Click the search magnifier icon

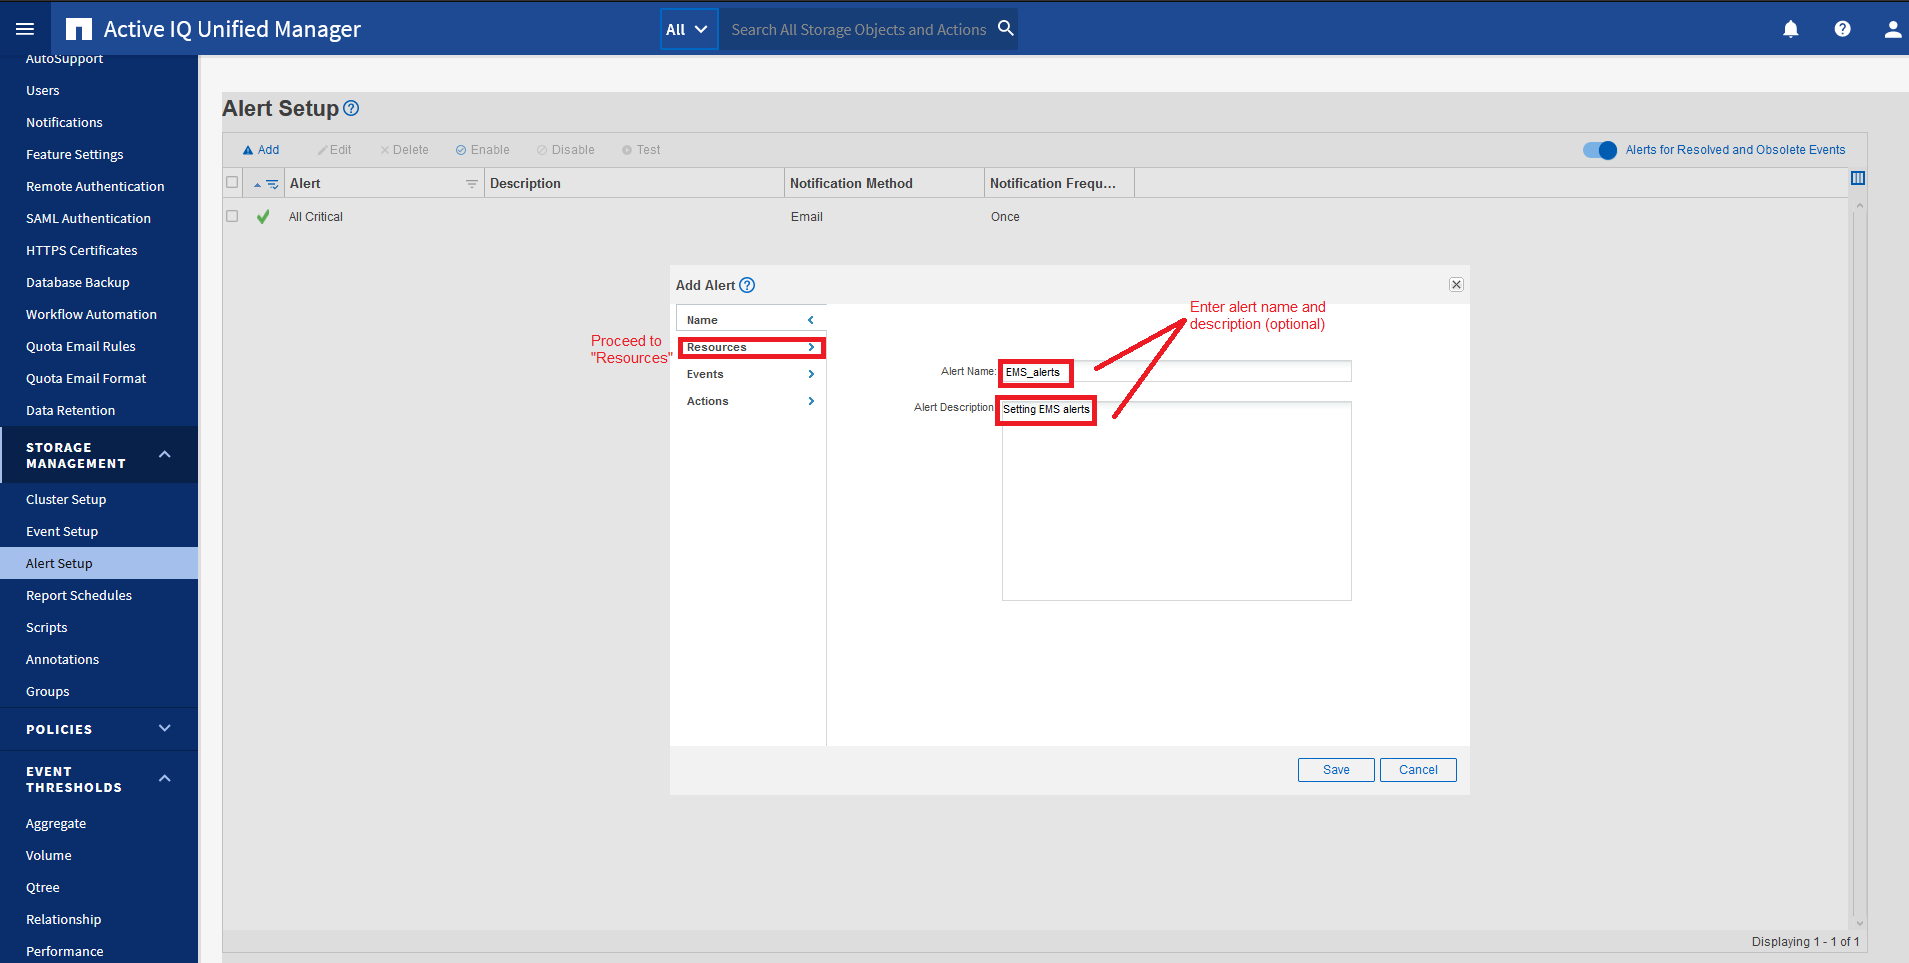tap(1005, 28)
